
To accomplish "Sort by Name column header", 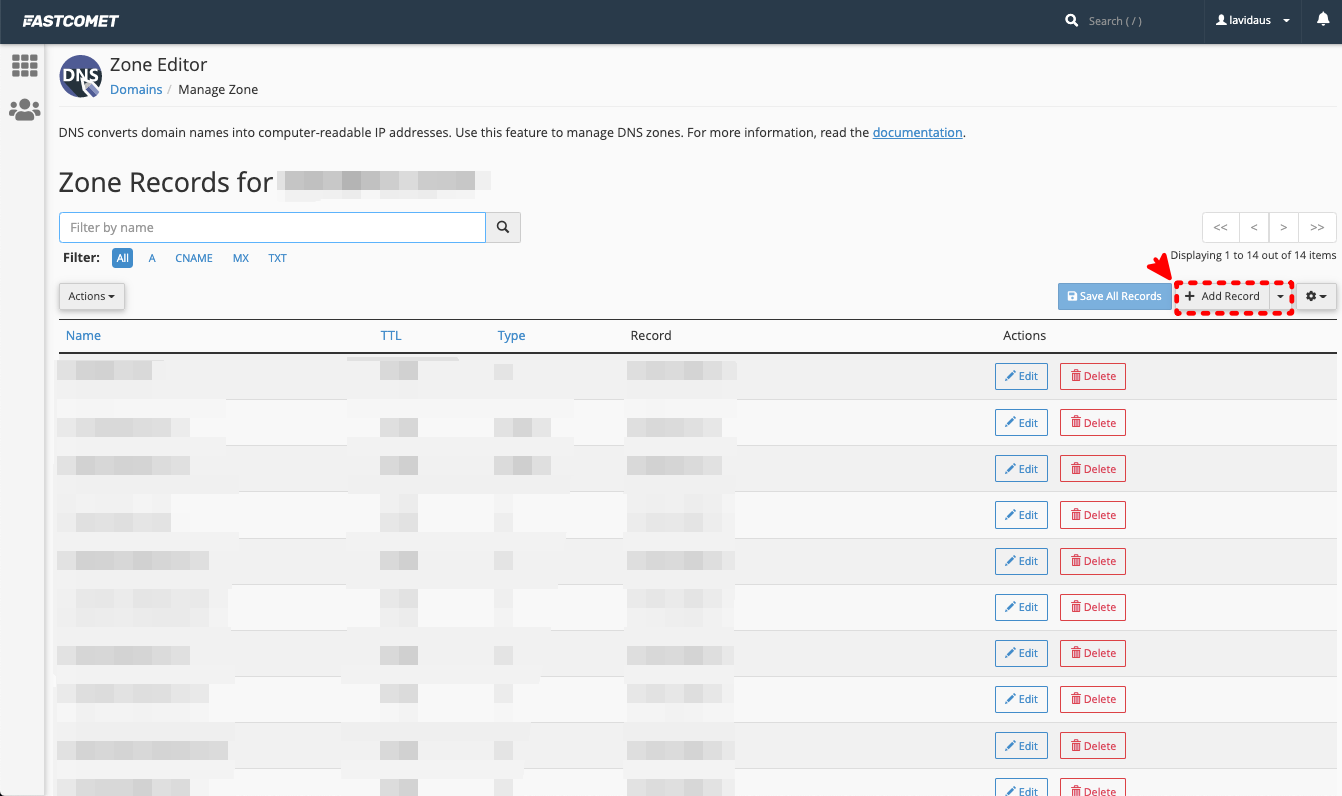I will 83,336.
